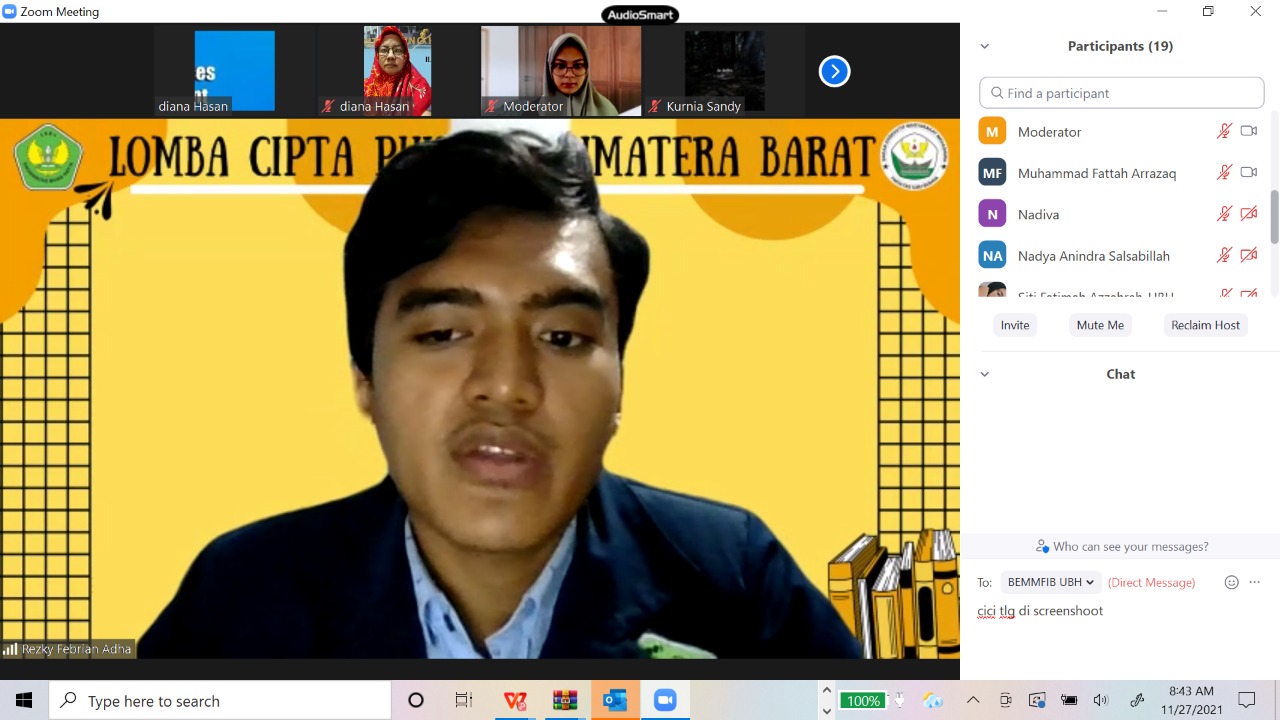Screen dimensions: 1280x720
Task: Click the Task View taskbar icon
Action: (464, 701)
